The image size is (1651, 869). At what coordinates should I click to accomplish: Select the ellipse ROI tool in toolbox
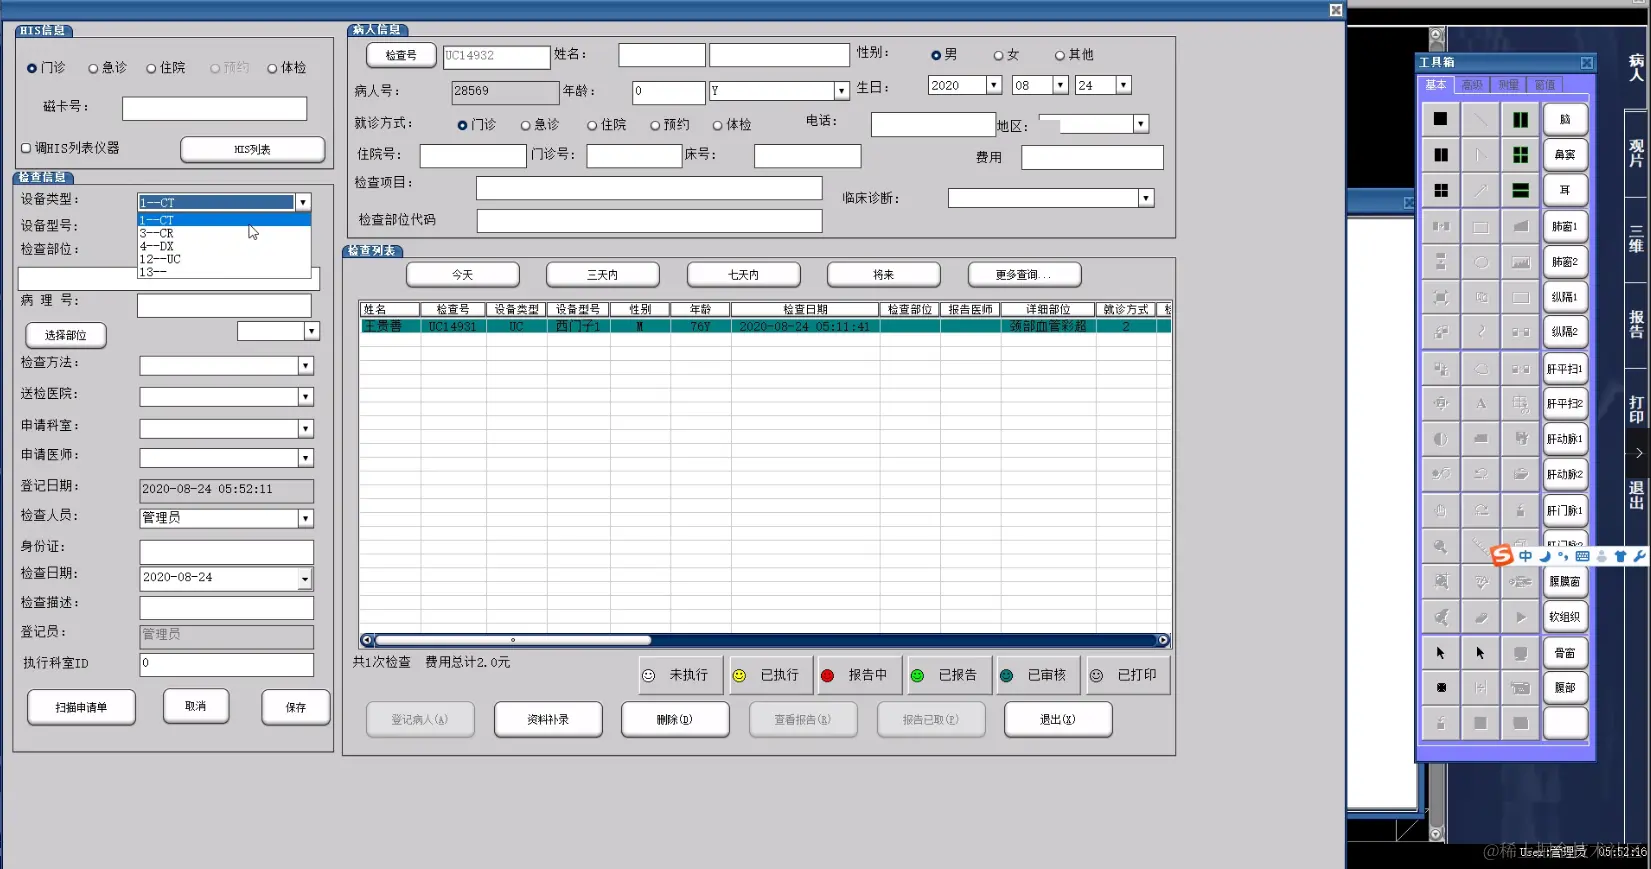point(1480,262)
